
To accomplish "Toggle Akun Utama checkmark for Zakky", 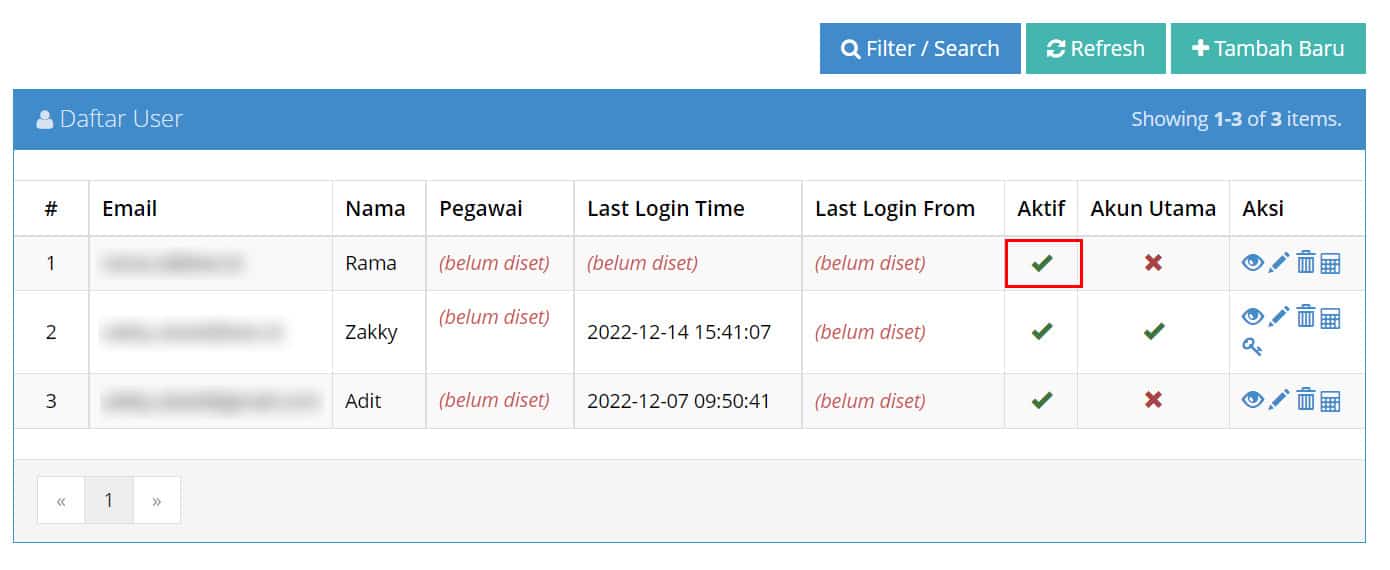I will pyautogui.click(x=1153, y=331).
